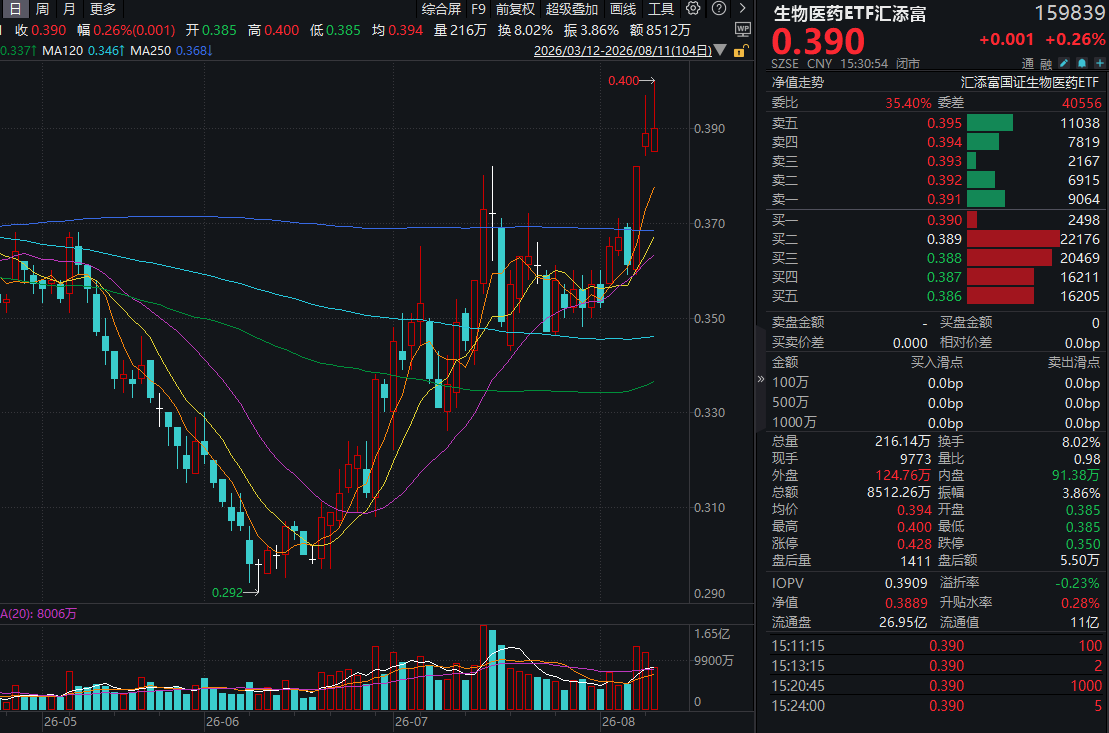
Task: Click the 委差 40556 value
Action: point(1081,103)
